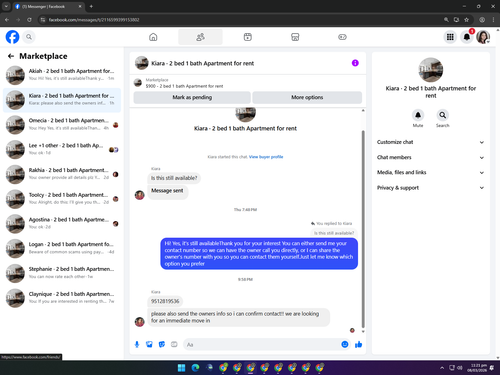Open Windows Start menu

click(x=181, y=368)
